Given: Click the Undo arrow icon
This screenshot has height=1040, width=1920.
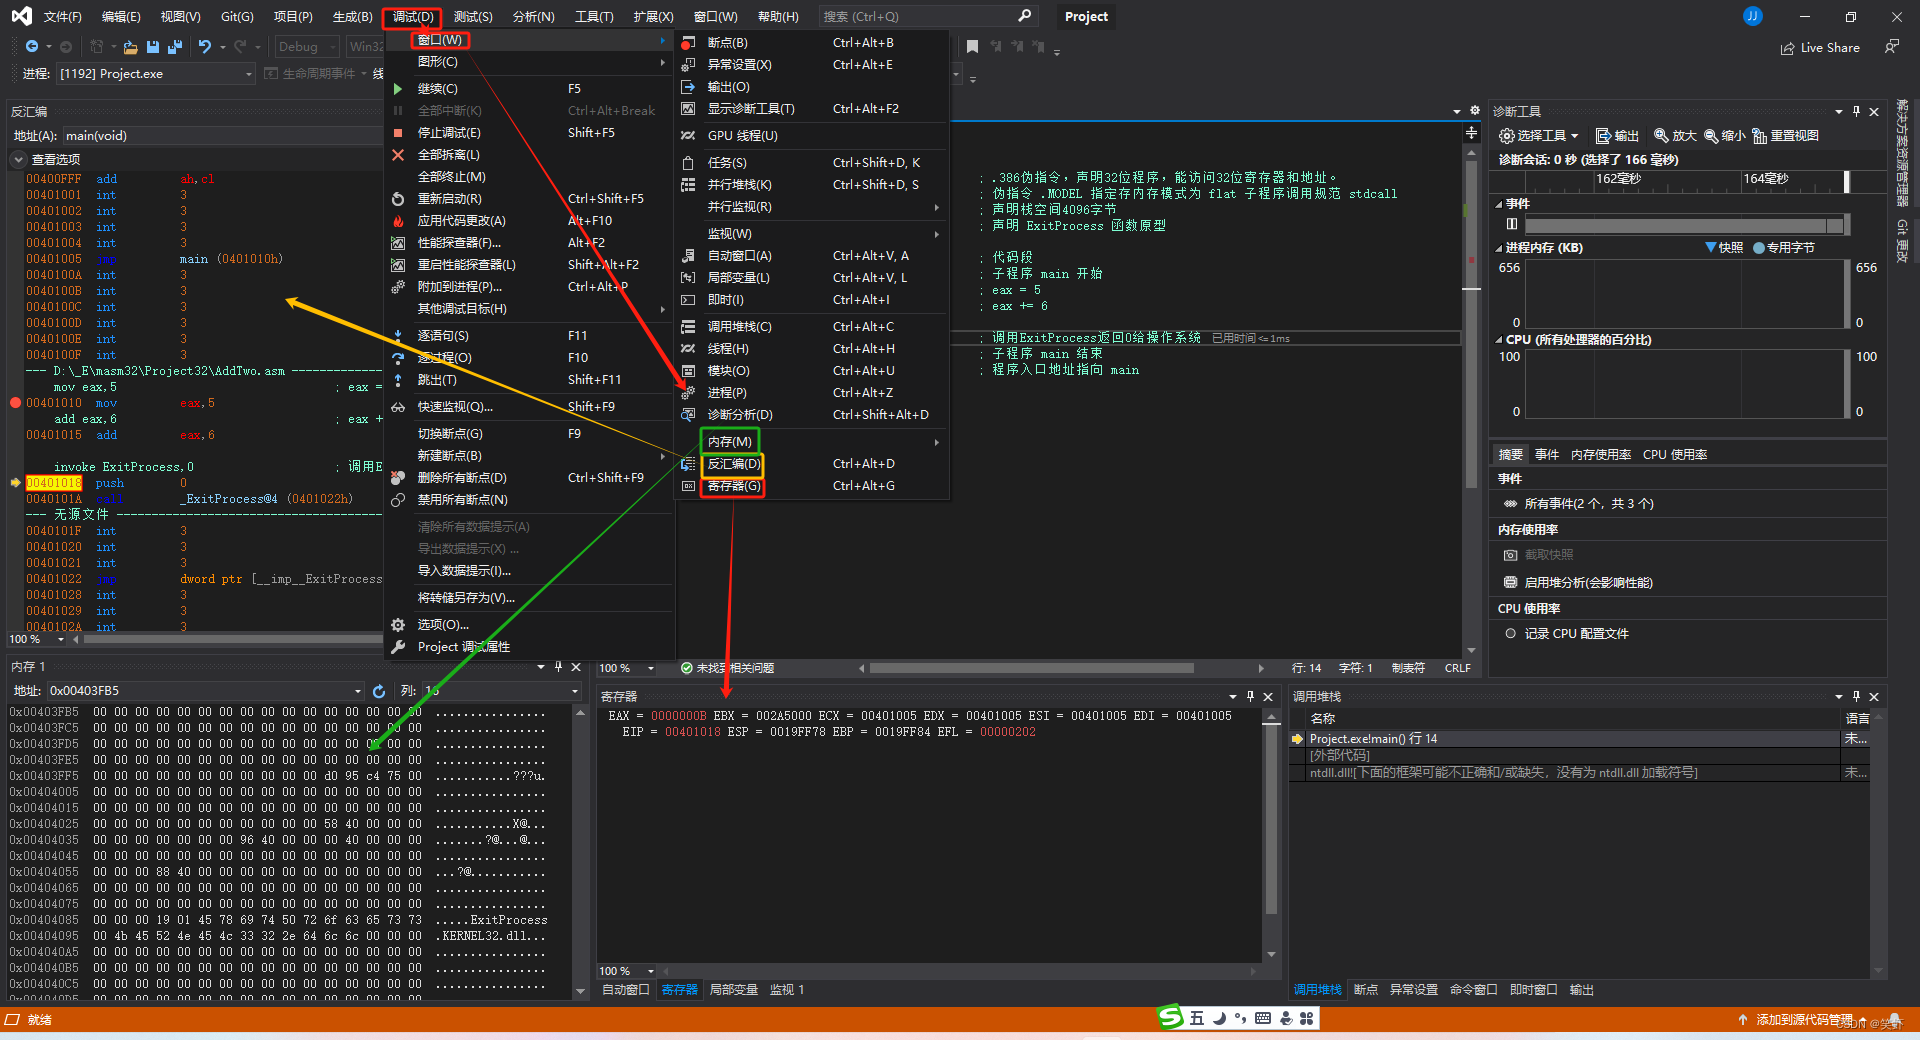Looking at the screenshot, I should (205, 47).
